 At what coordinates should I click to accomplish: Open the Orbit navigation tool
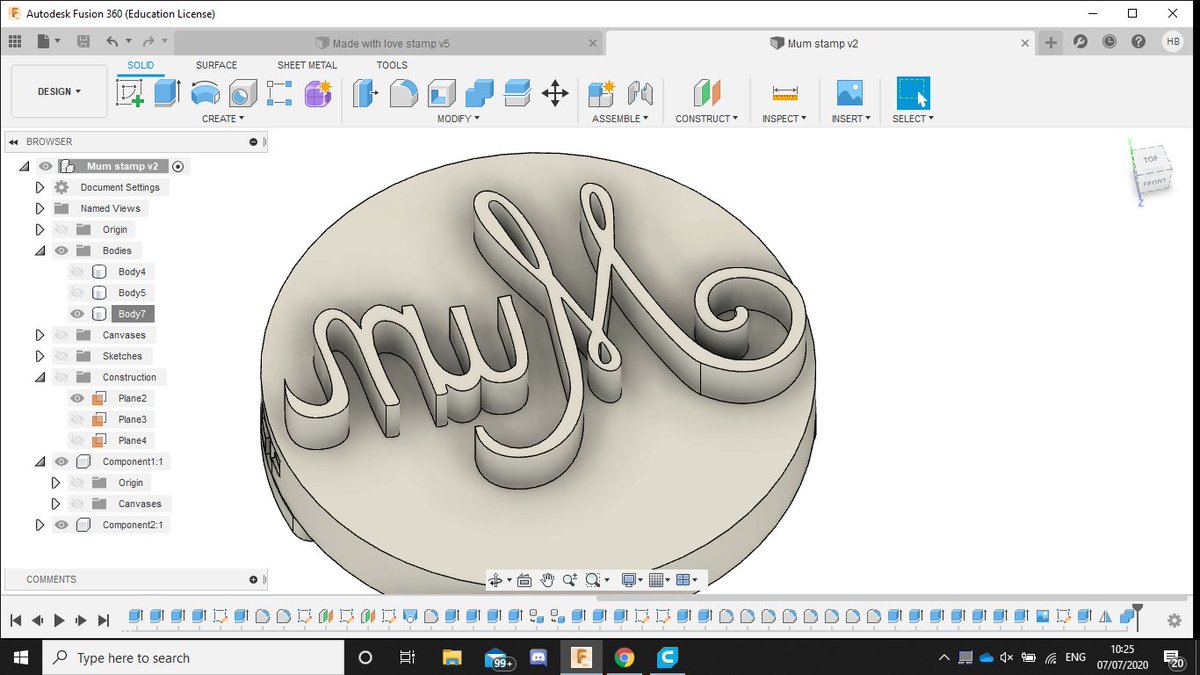[495, 580]
